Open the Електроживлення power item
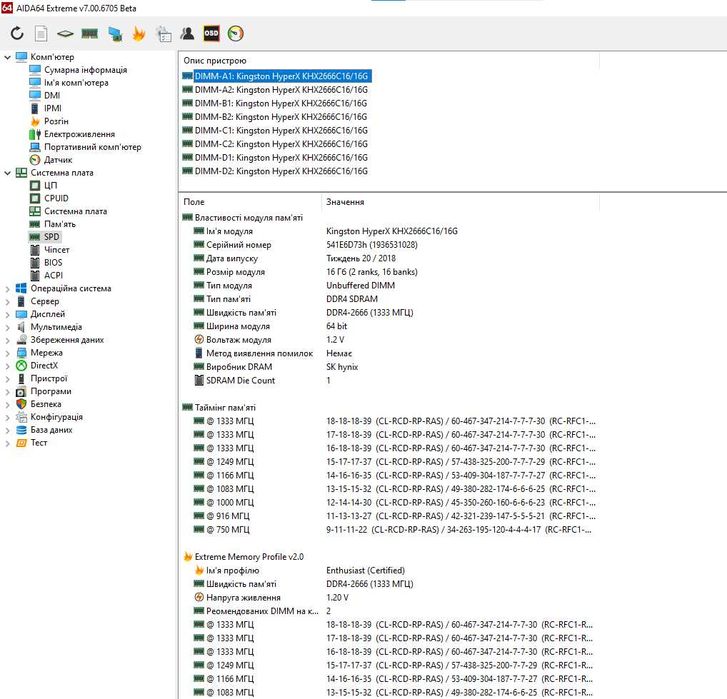Image resolution: width=727 pixels, height=699 pixels. pos(79,134)
